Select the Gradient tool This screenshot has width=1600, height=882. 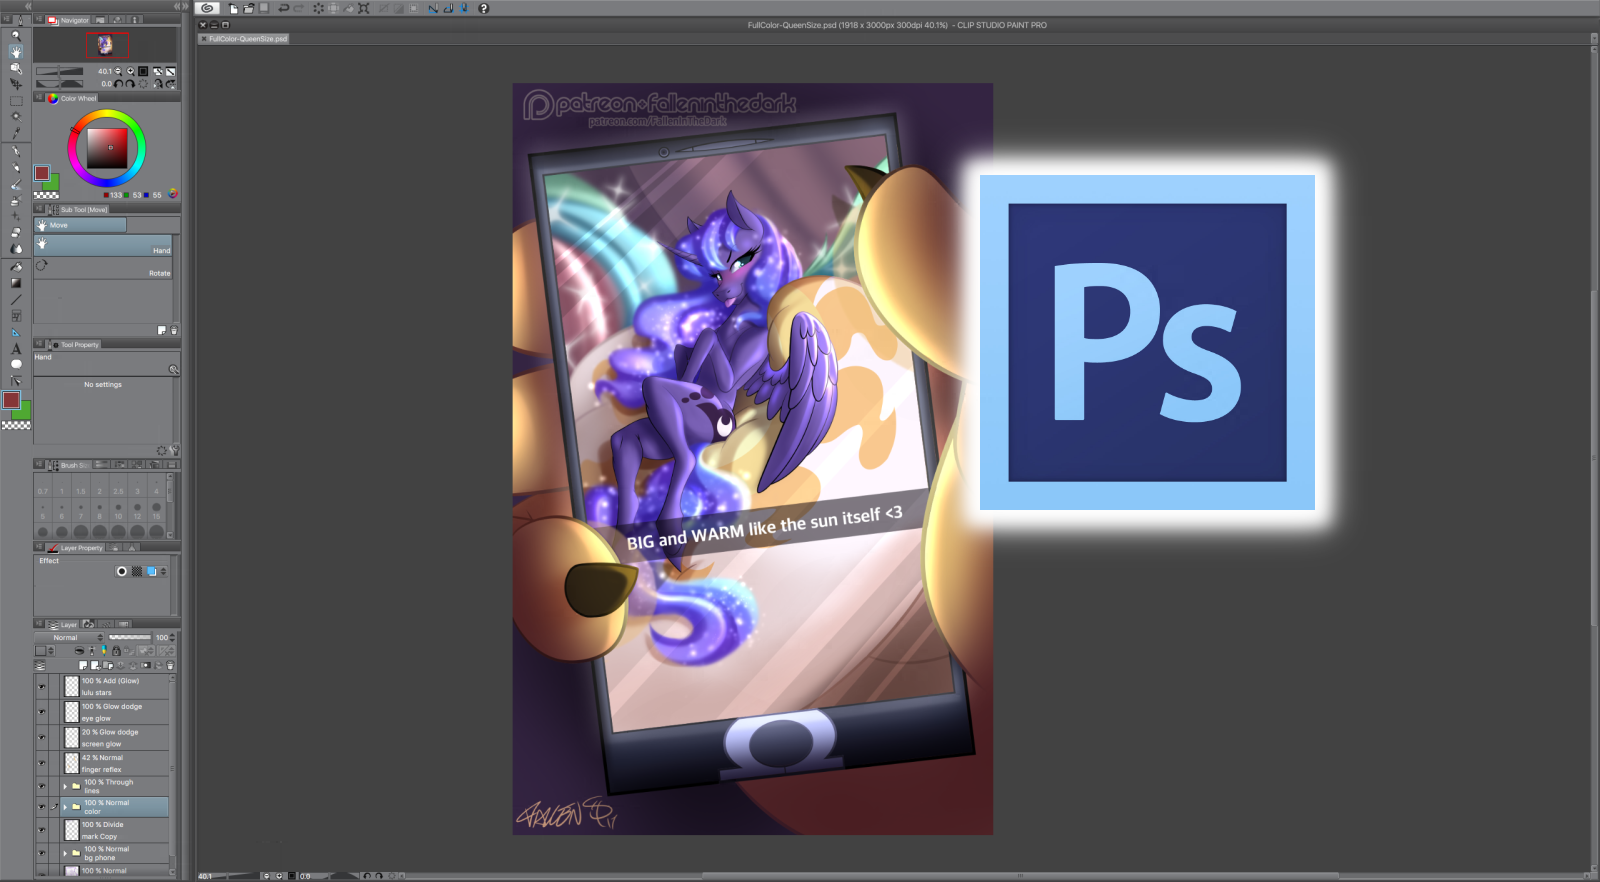pos(16,283)
